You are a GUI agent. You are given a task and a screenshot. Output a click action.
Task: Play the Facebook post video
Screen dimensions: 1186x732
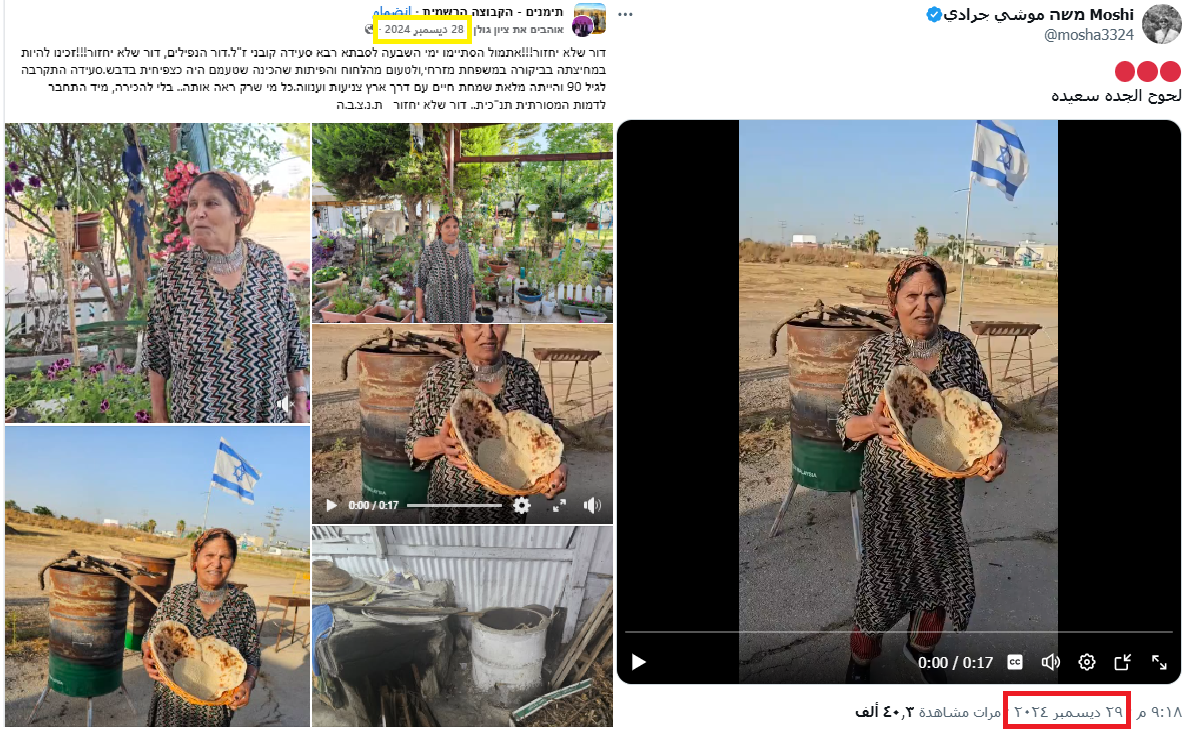(x=331, y=506)
